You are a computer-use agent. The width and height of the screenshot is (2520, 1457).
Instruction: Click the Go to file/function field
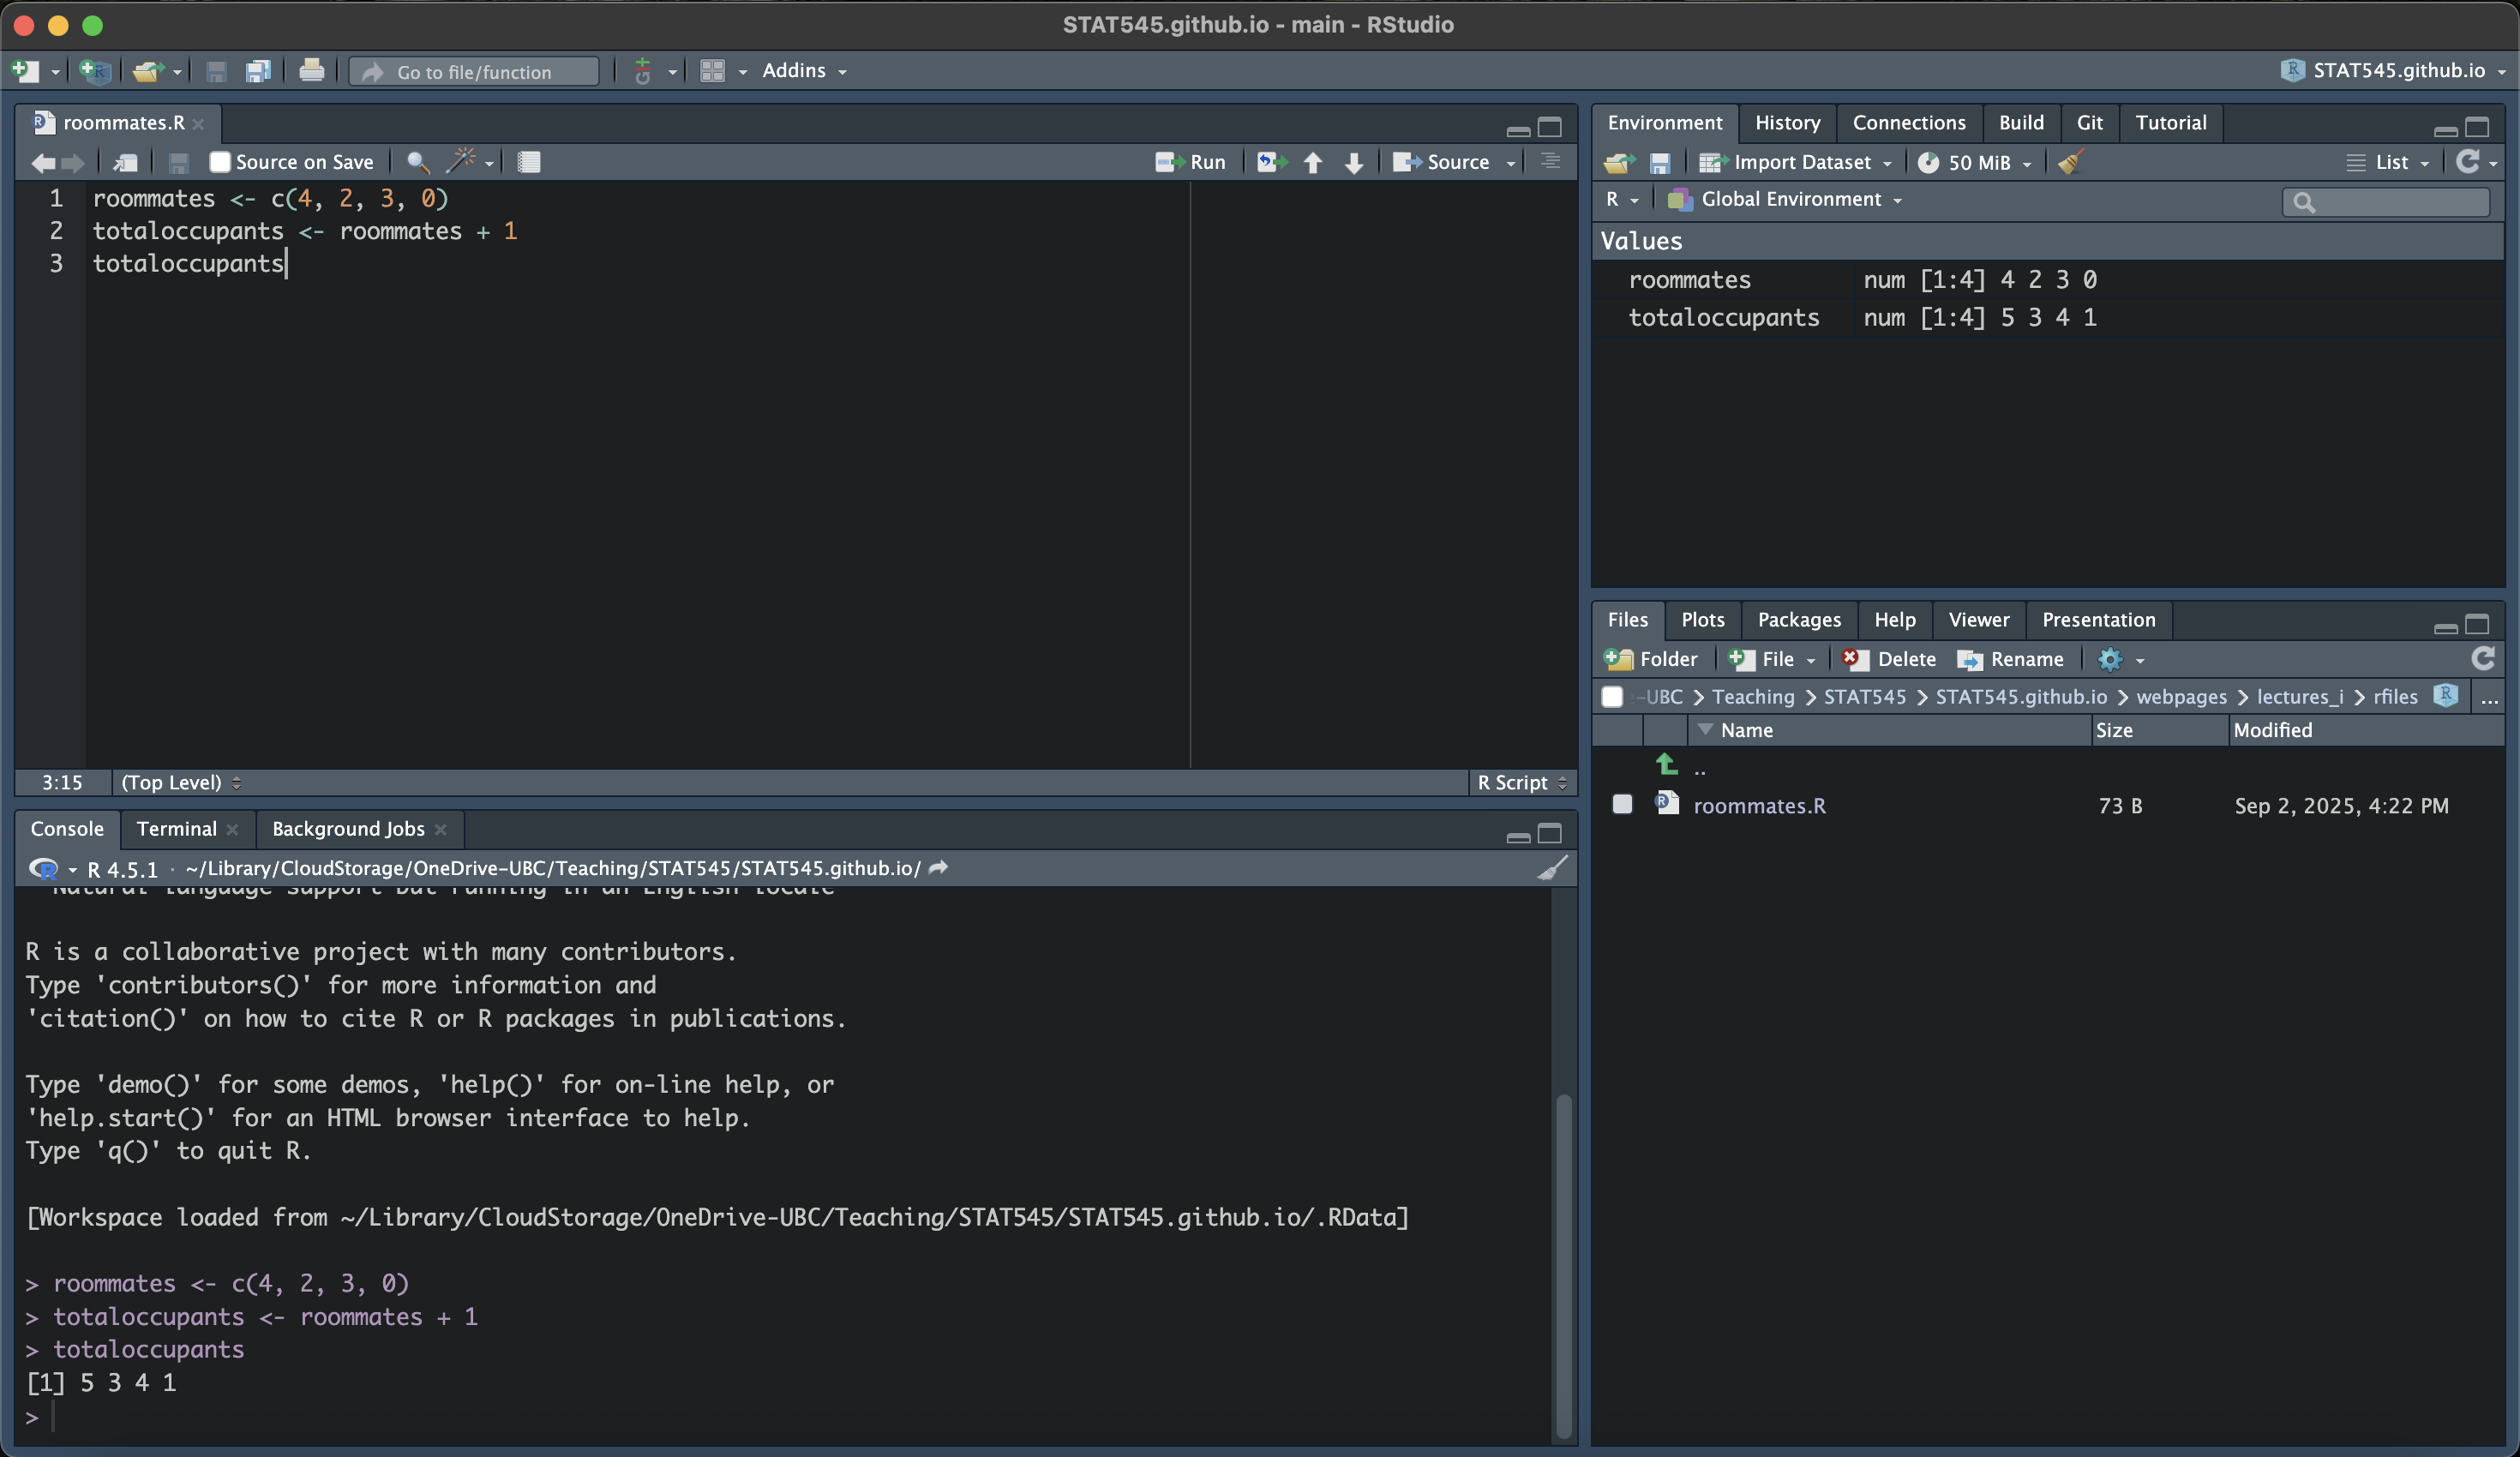click(475, 72)
